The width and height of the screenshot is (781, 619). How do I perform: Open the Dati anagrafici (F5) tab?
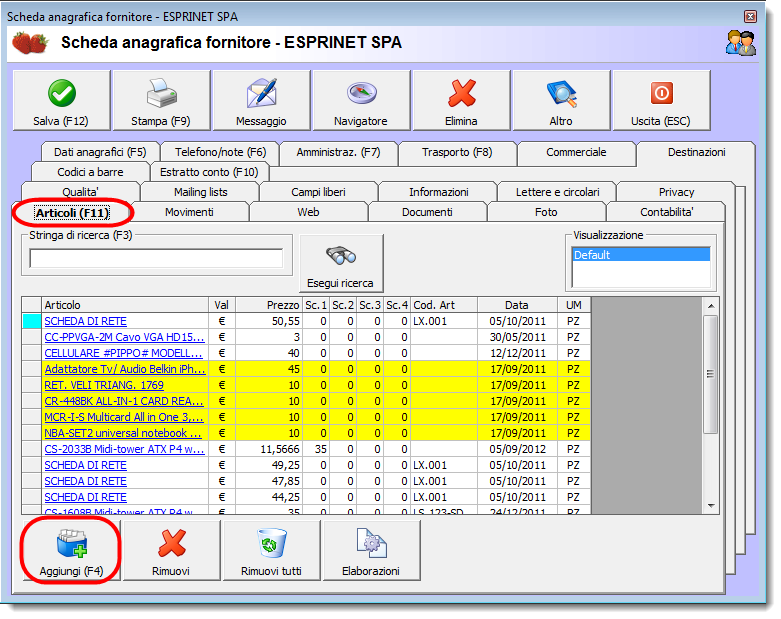[x=100, y=152]
